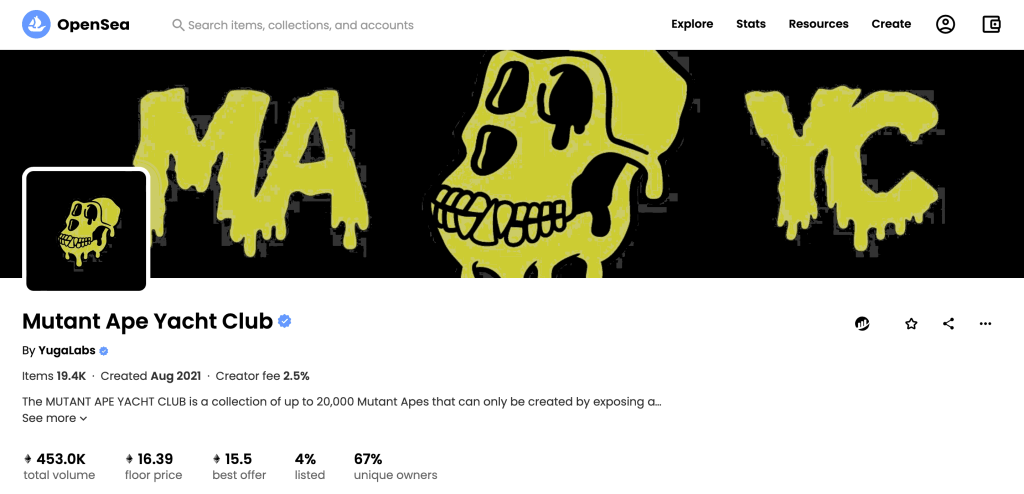Viewport: 1024px width, 494px height.
Task: Open the Stats menu
Action: 751,24
